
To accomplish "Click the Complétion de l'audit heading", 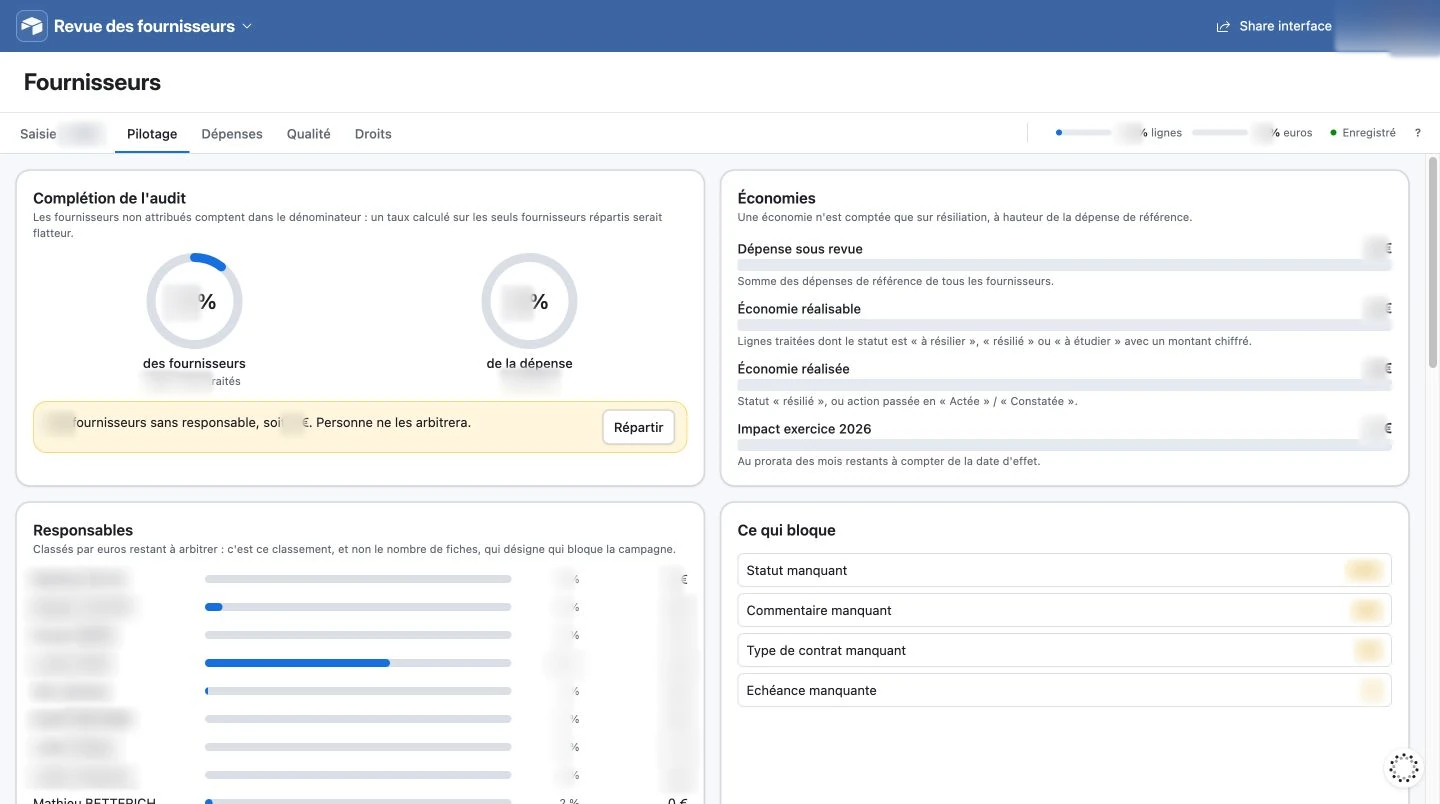I will 110,198.
